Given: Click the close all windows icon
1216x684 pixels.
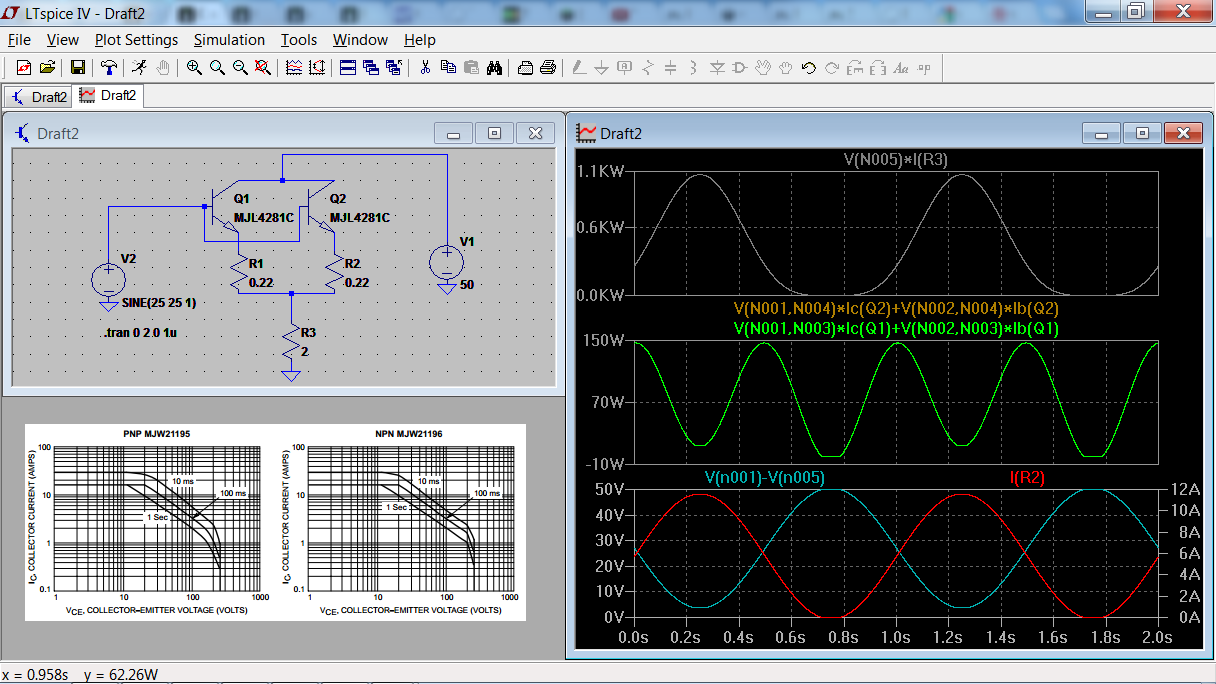Looking at the screenshot, I should (x=393, y=68).
